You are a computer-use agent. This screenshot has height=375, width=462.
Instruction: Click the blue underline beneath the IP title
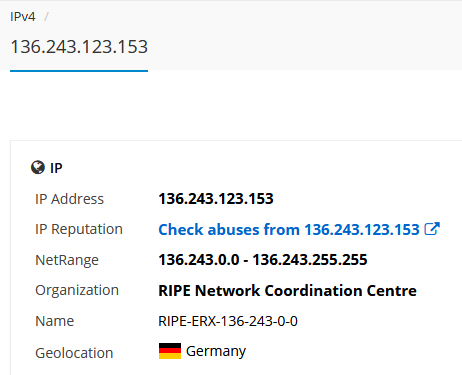[79, 71]
